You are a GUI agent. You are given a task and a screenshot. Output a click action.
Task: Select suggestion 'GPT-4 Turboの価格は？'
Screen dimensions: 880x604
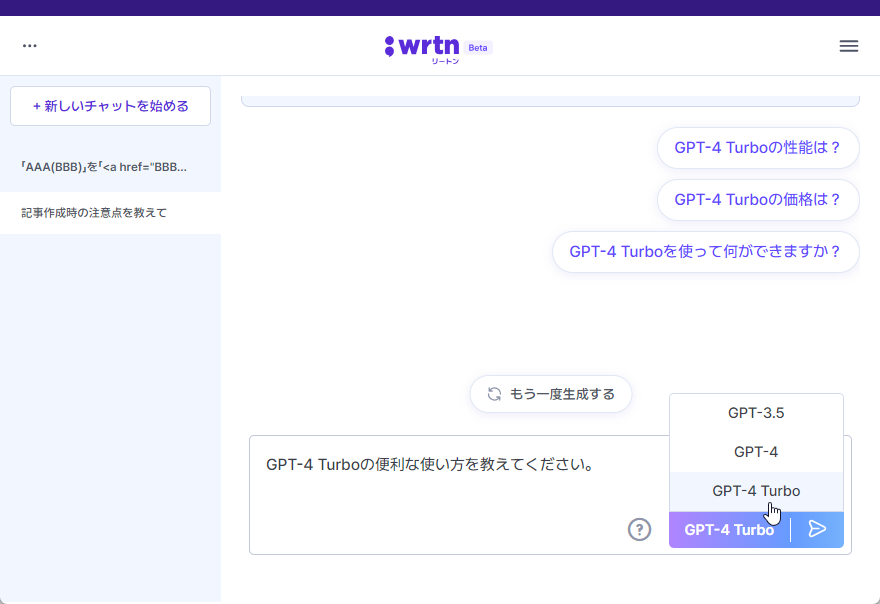tap(758, 200)
